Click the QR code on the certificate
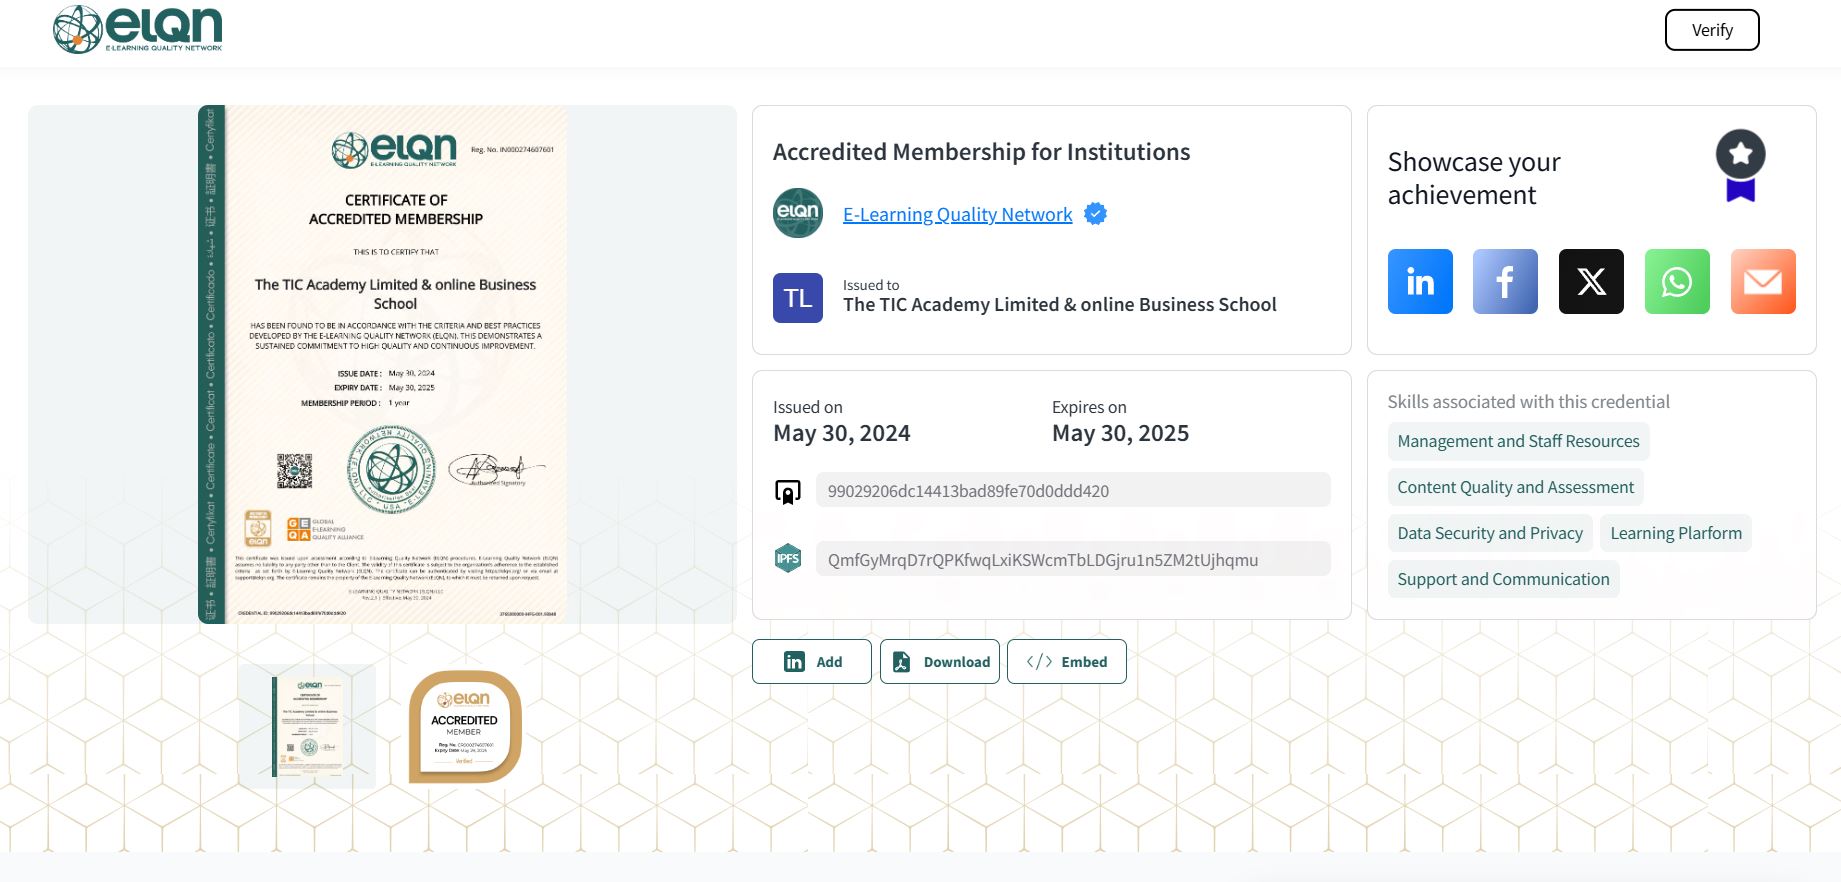The image size is (1841, 882). 294,471
